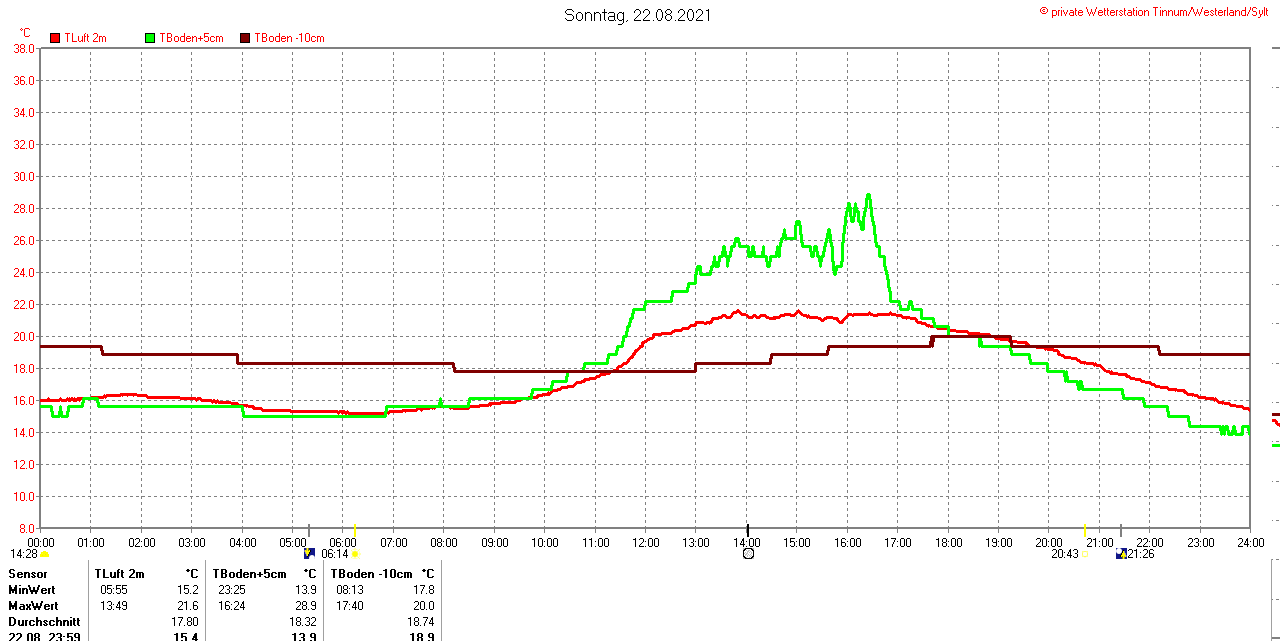The width and height of the screenshot is (1280, 641).
Task: Click the sunrise sun icon at 06:14
Action: pyautogui.click(x=355, y=554)
